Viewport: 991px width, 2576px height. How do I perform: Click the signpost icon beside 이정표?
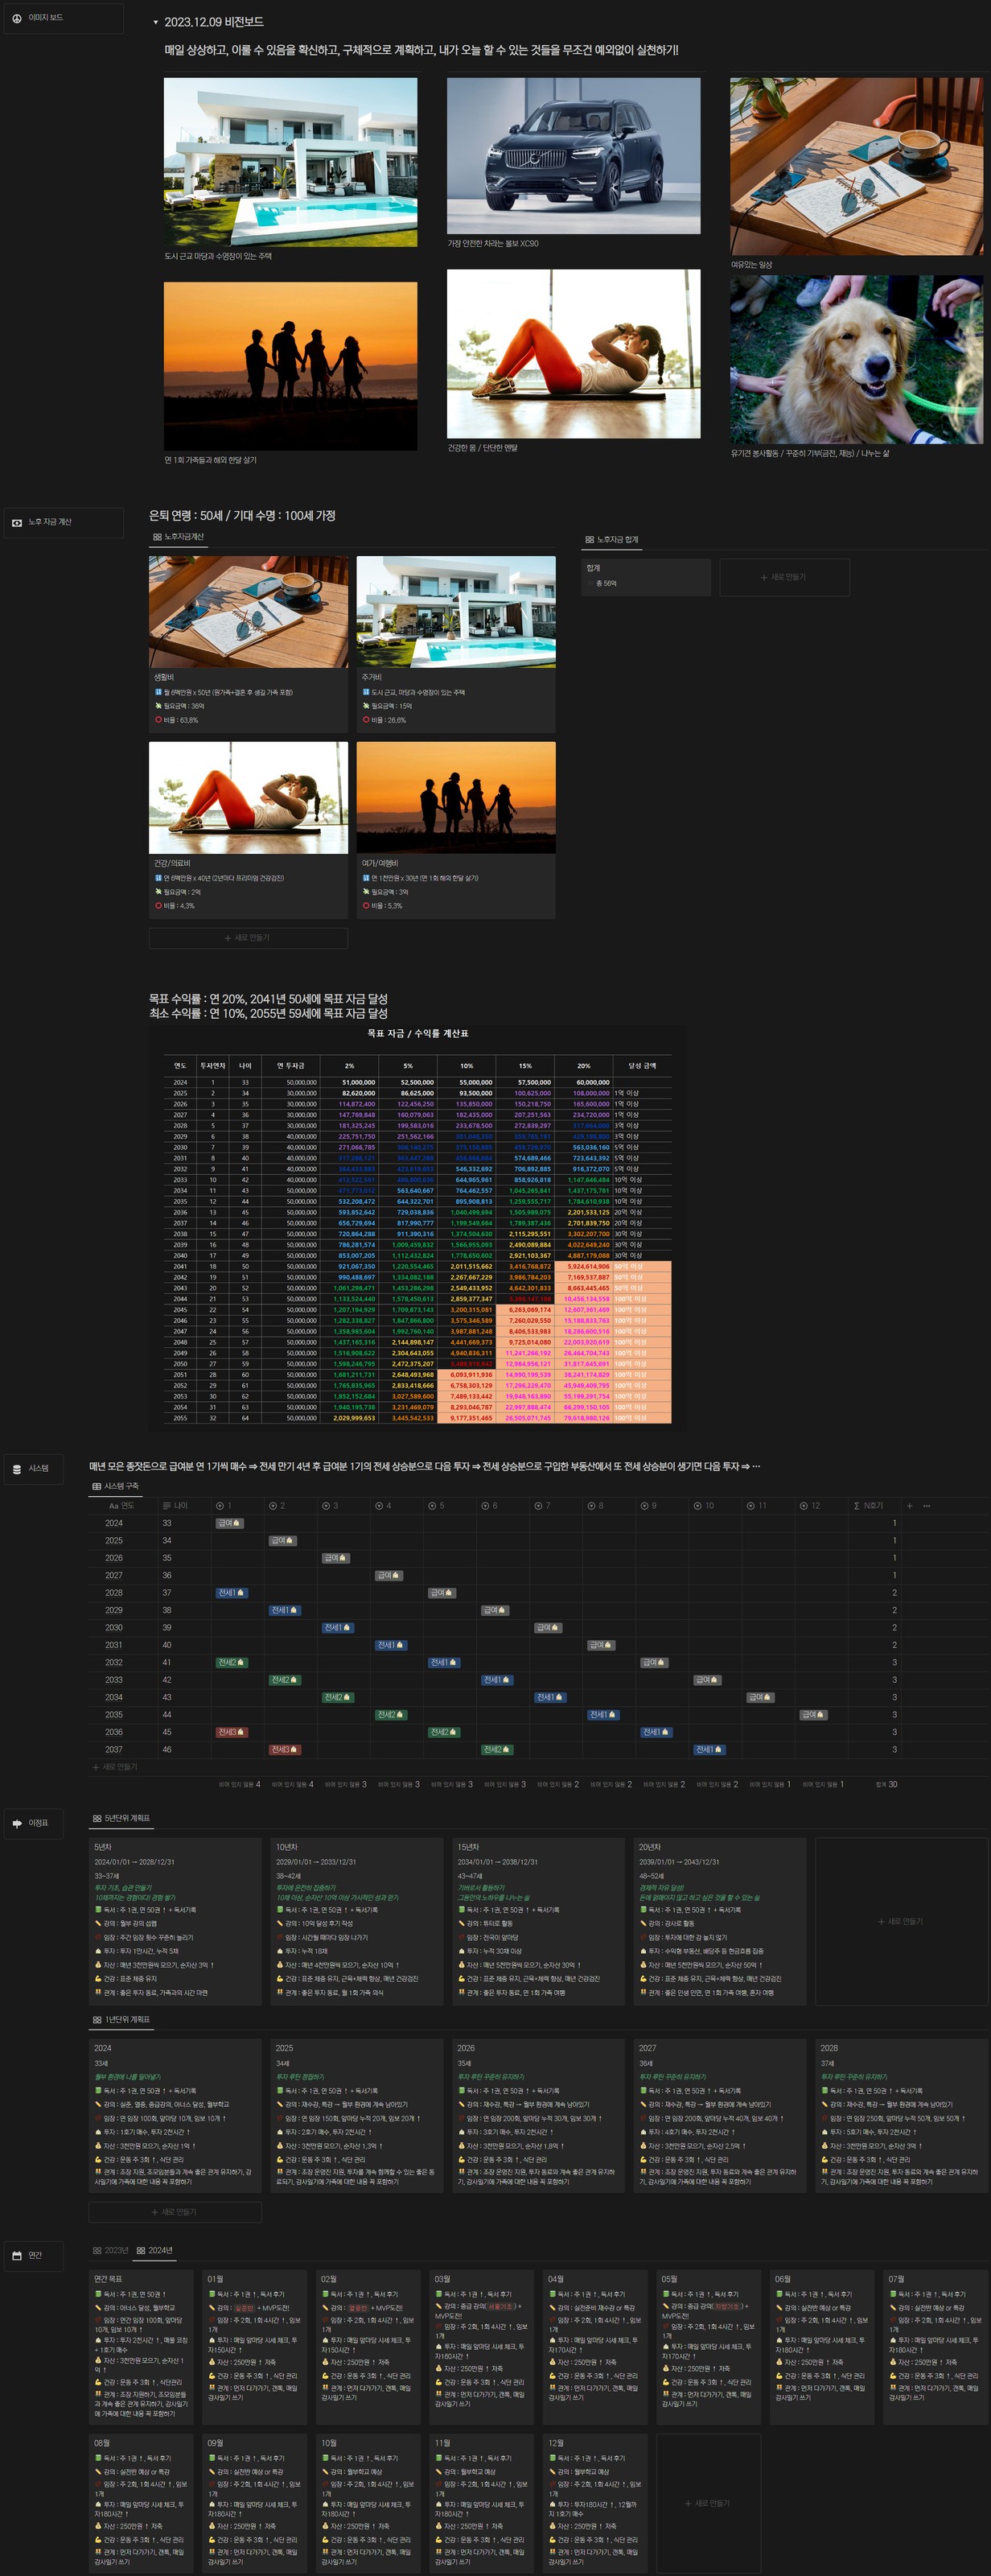17,1823
